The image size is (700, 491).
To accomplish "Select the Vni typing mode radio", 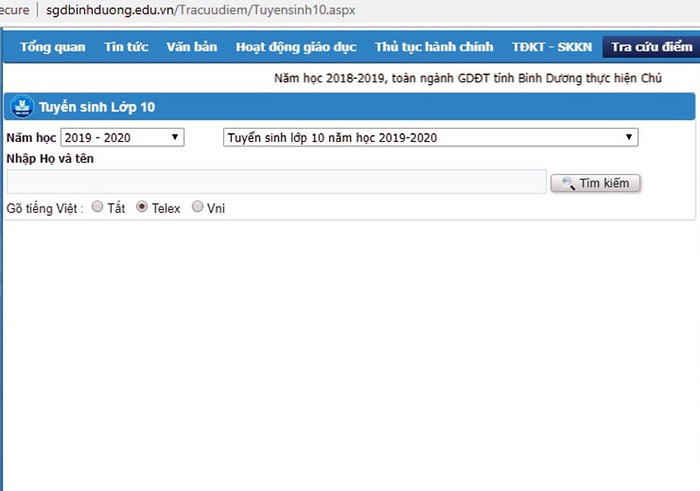I will click(197, 207).
